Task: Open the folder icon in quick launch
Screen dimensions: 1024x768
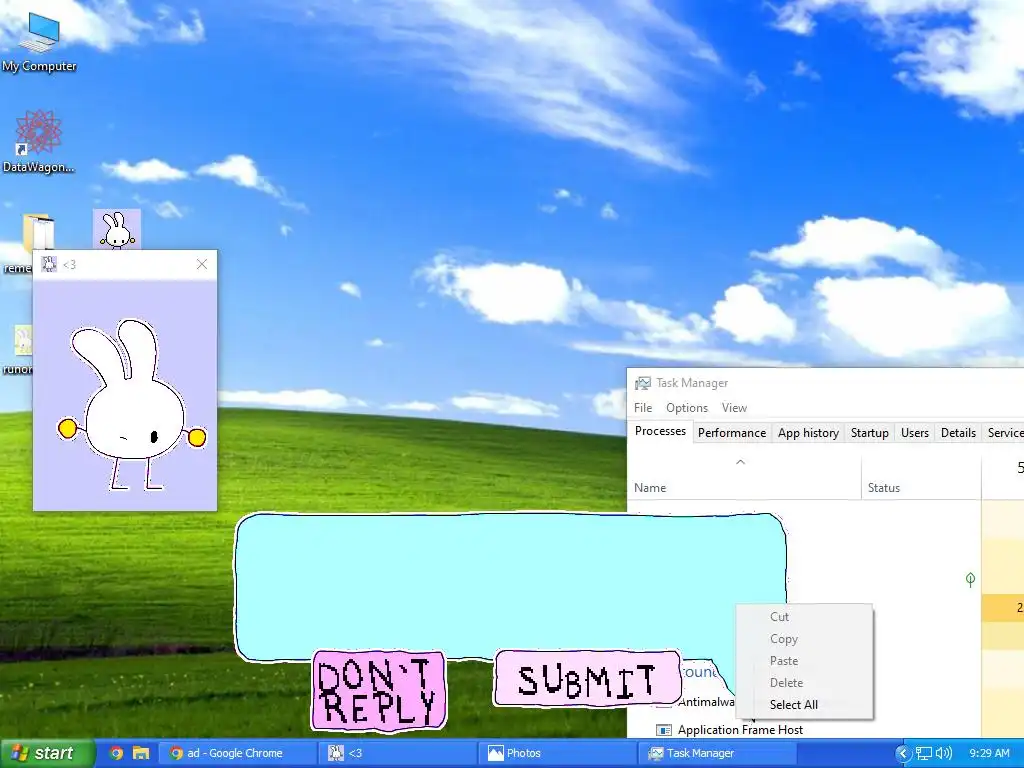Action: (141, 753)
